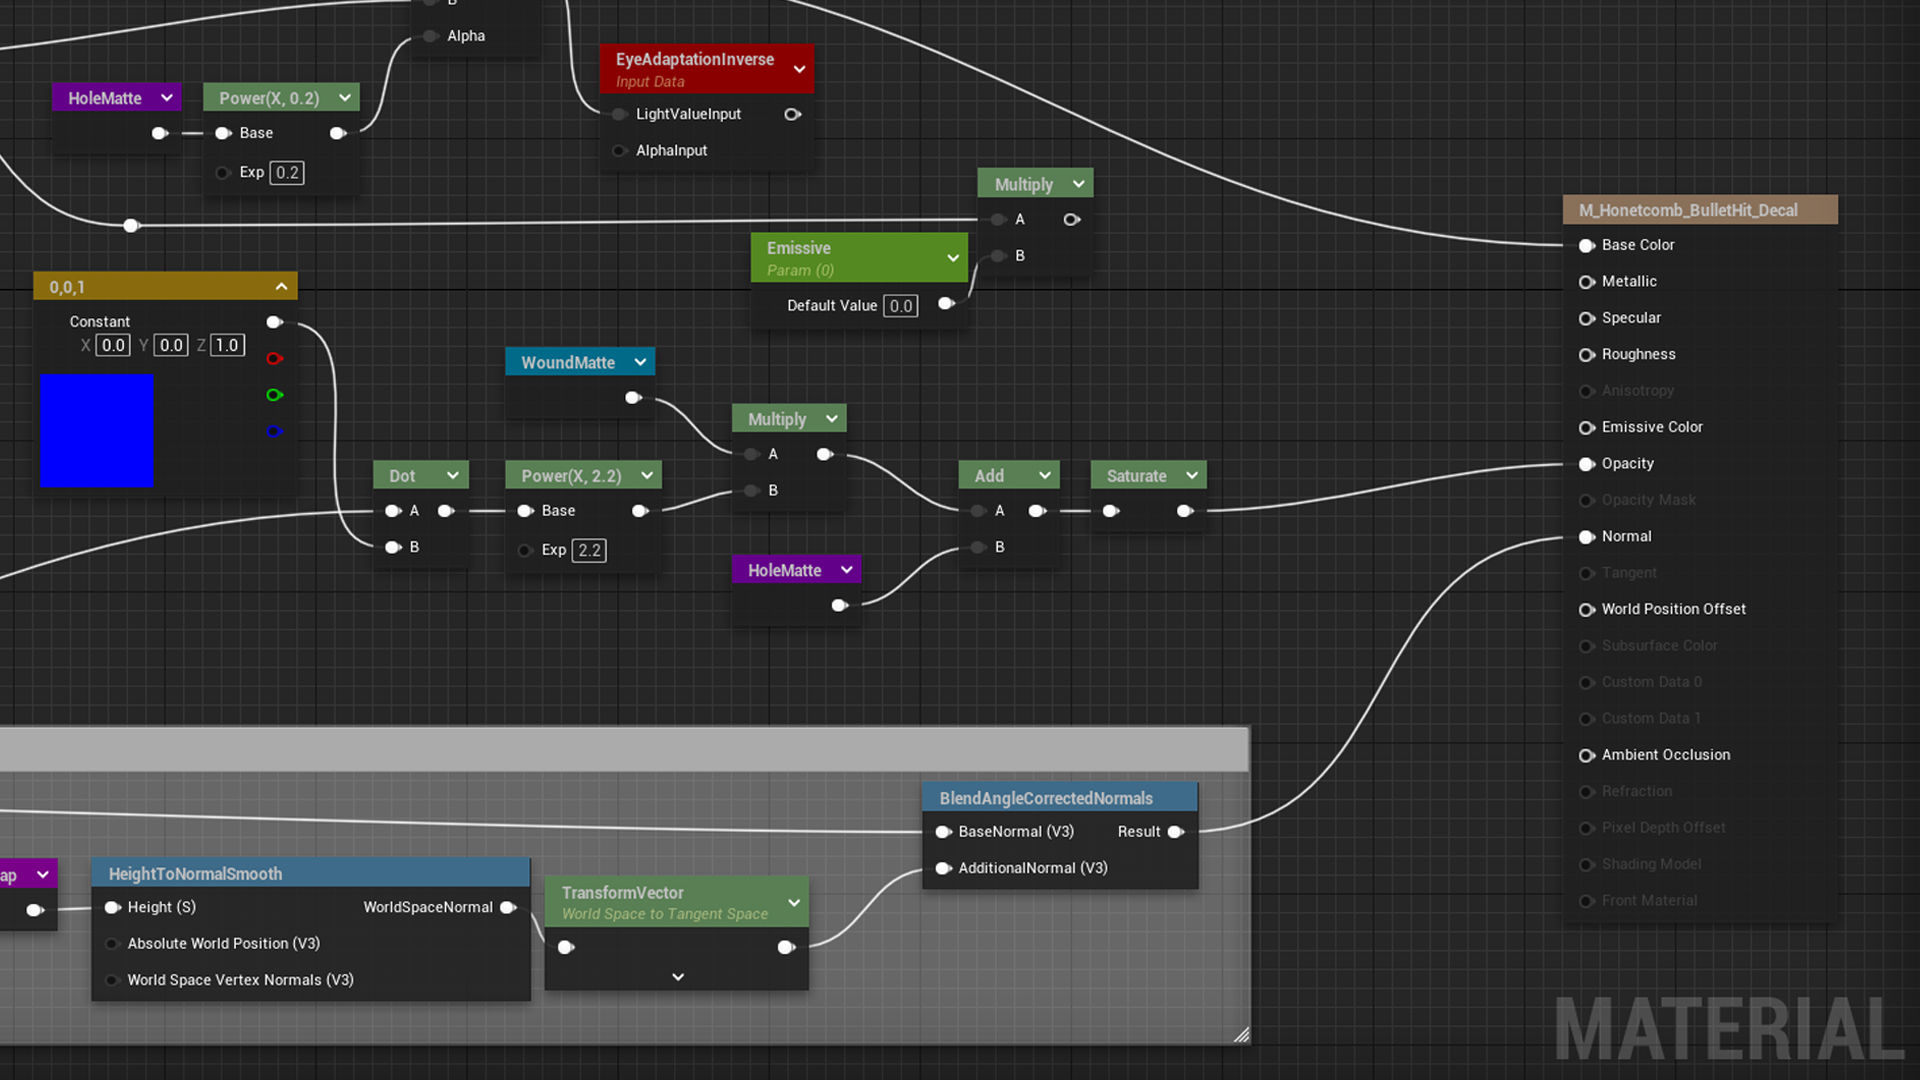
Task: Click the Base Color input pin
Action: [x=1586, y=245]
